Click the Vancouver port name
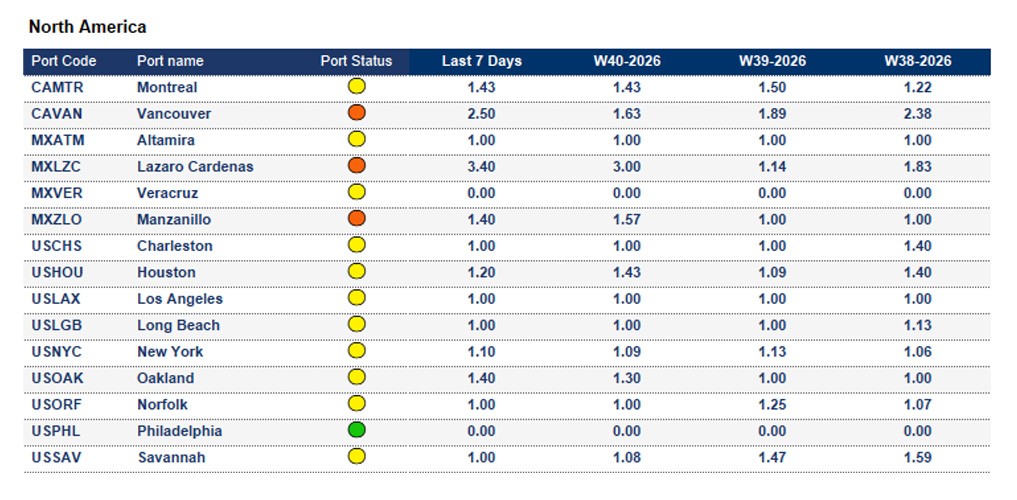 174,113
